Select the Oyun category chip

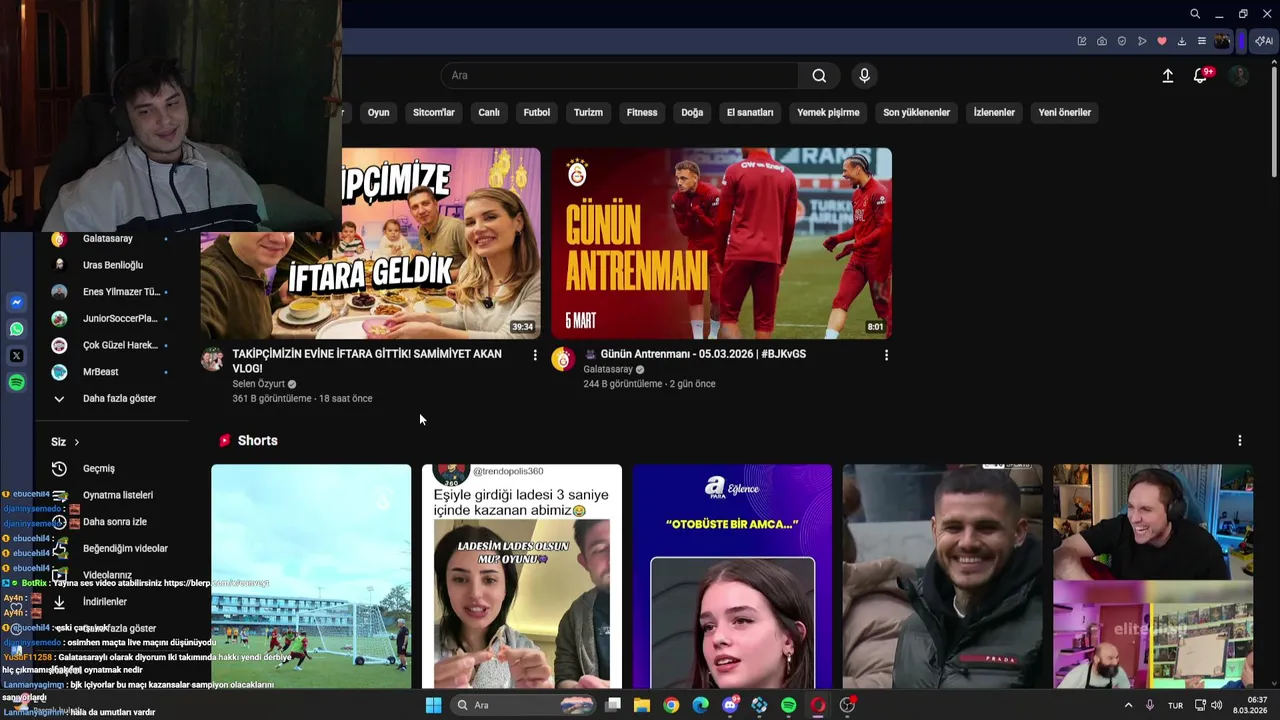[378, 113]
